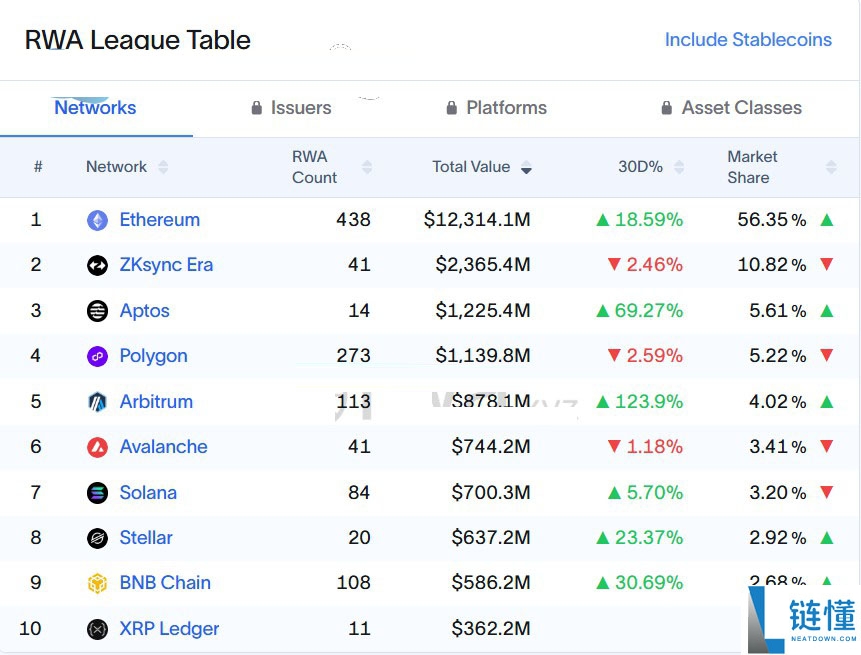Click the Include Stablecoins link
The width and height of the screenshot is (861, 655).
point(748,40)
